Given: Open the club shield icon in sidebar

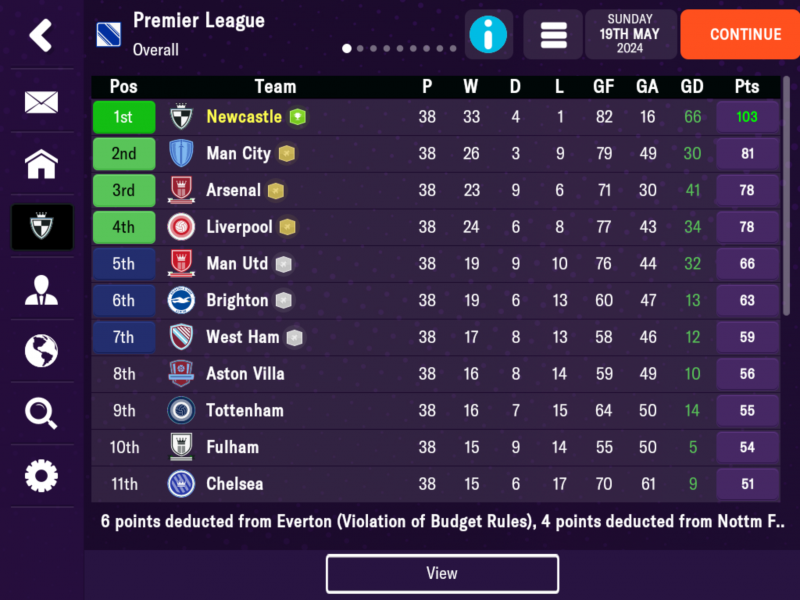Looking at the screenshot, I should coord(42,227).
